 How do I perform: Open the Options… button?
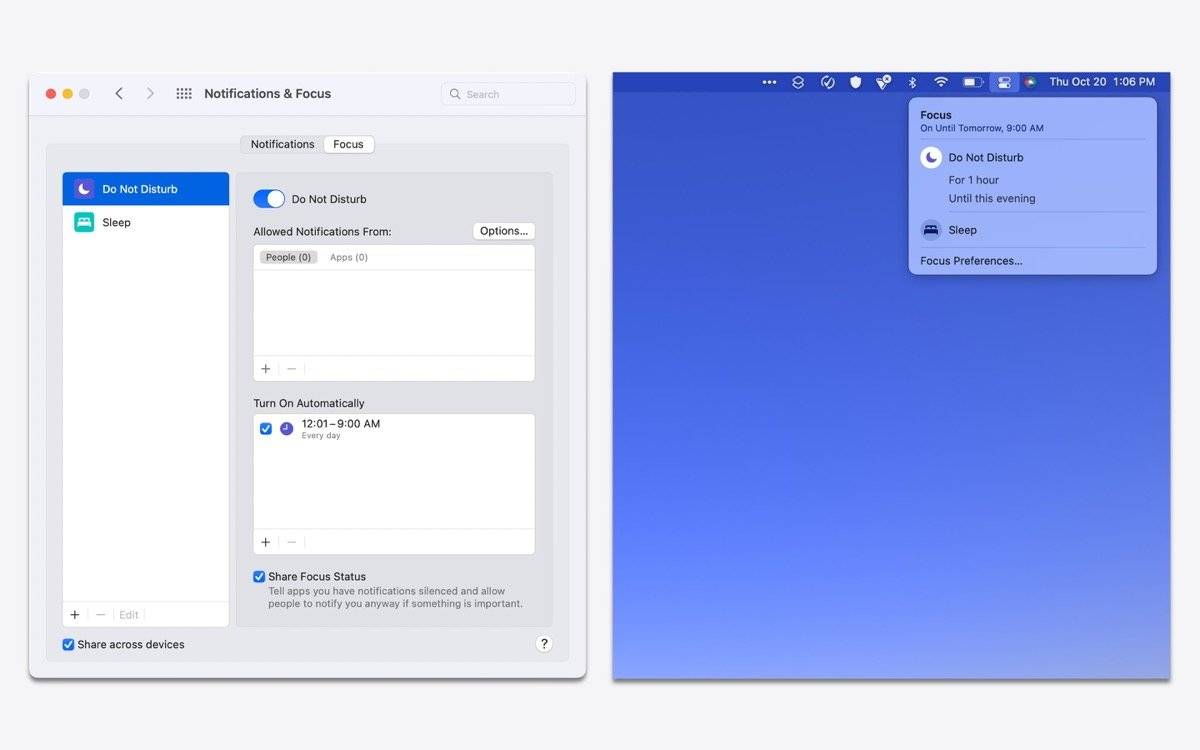[503, 231]
